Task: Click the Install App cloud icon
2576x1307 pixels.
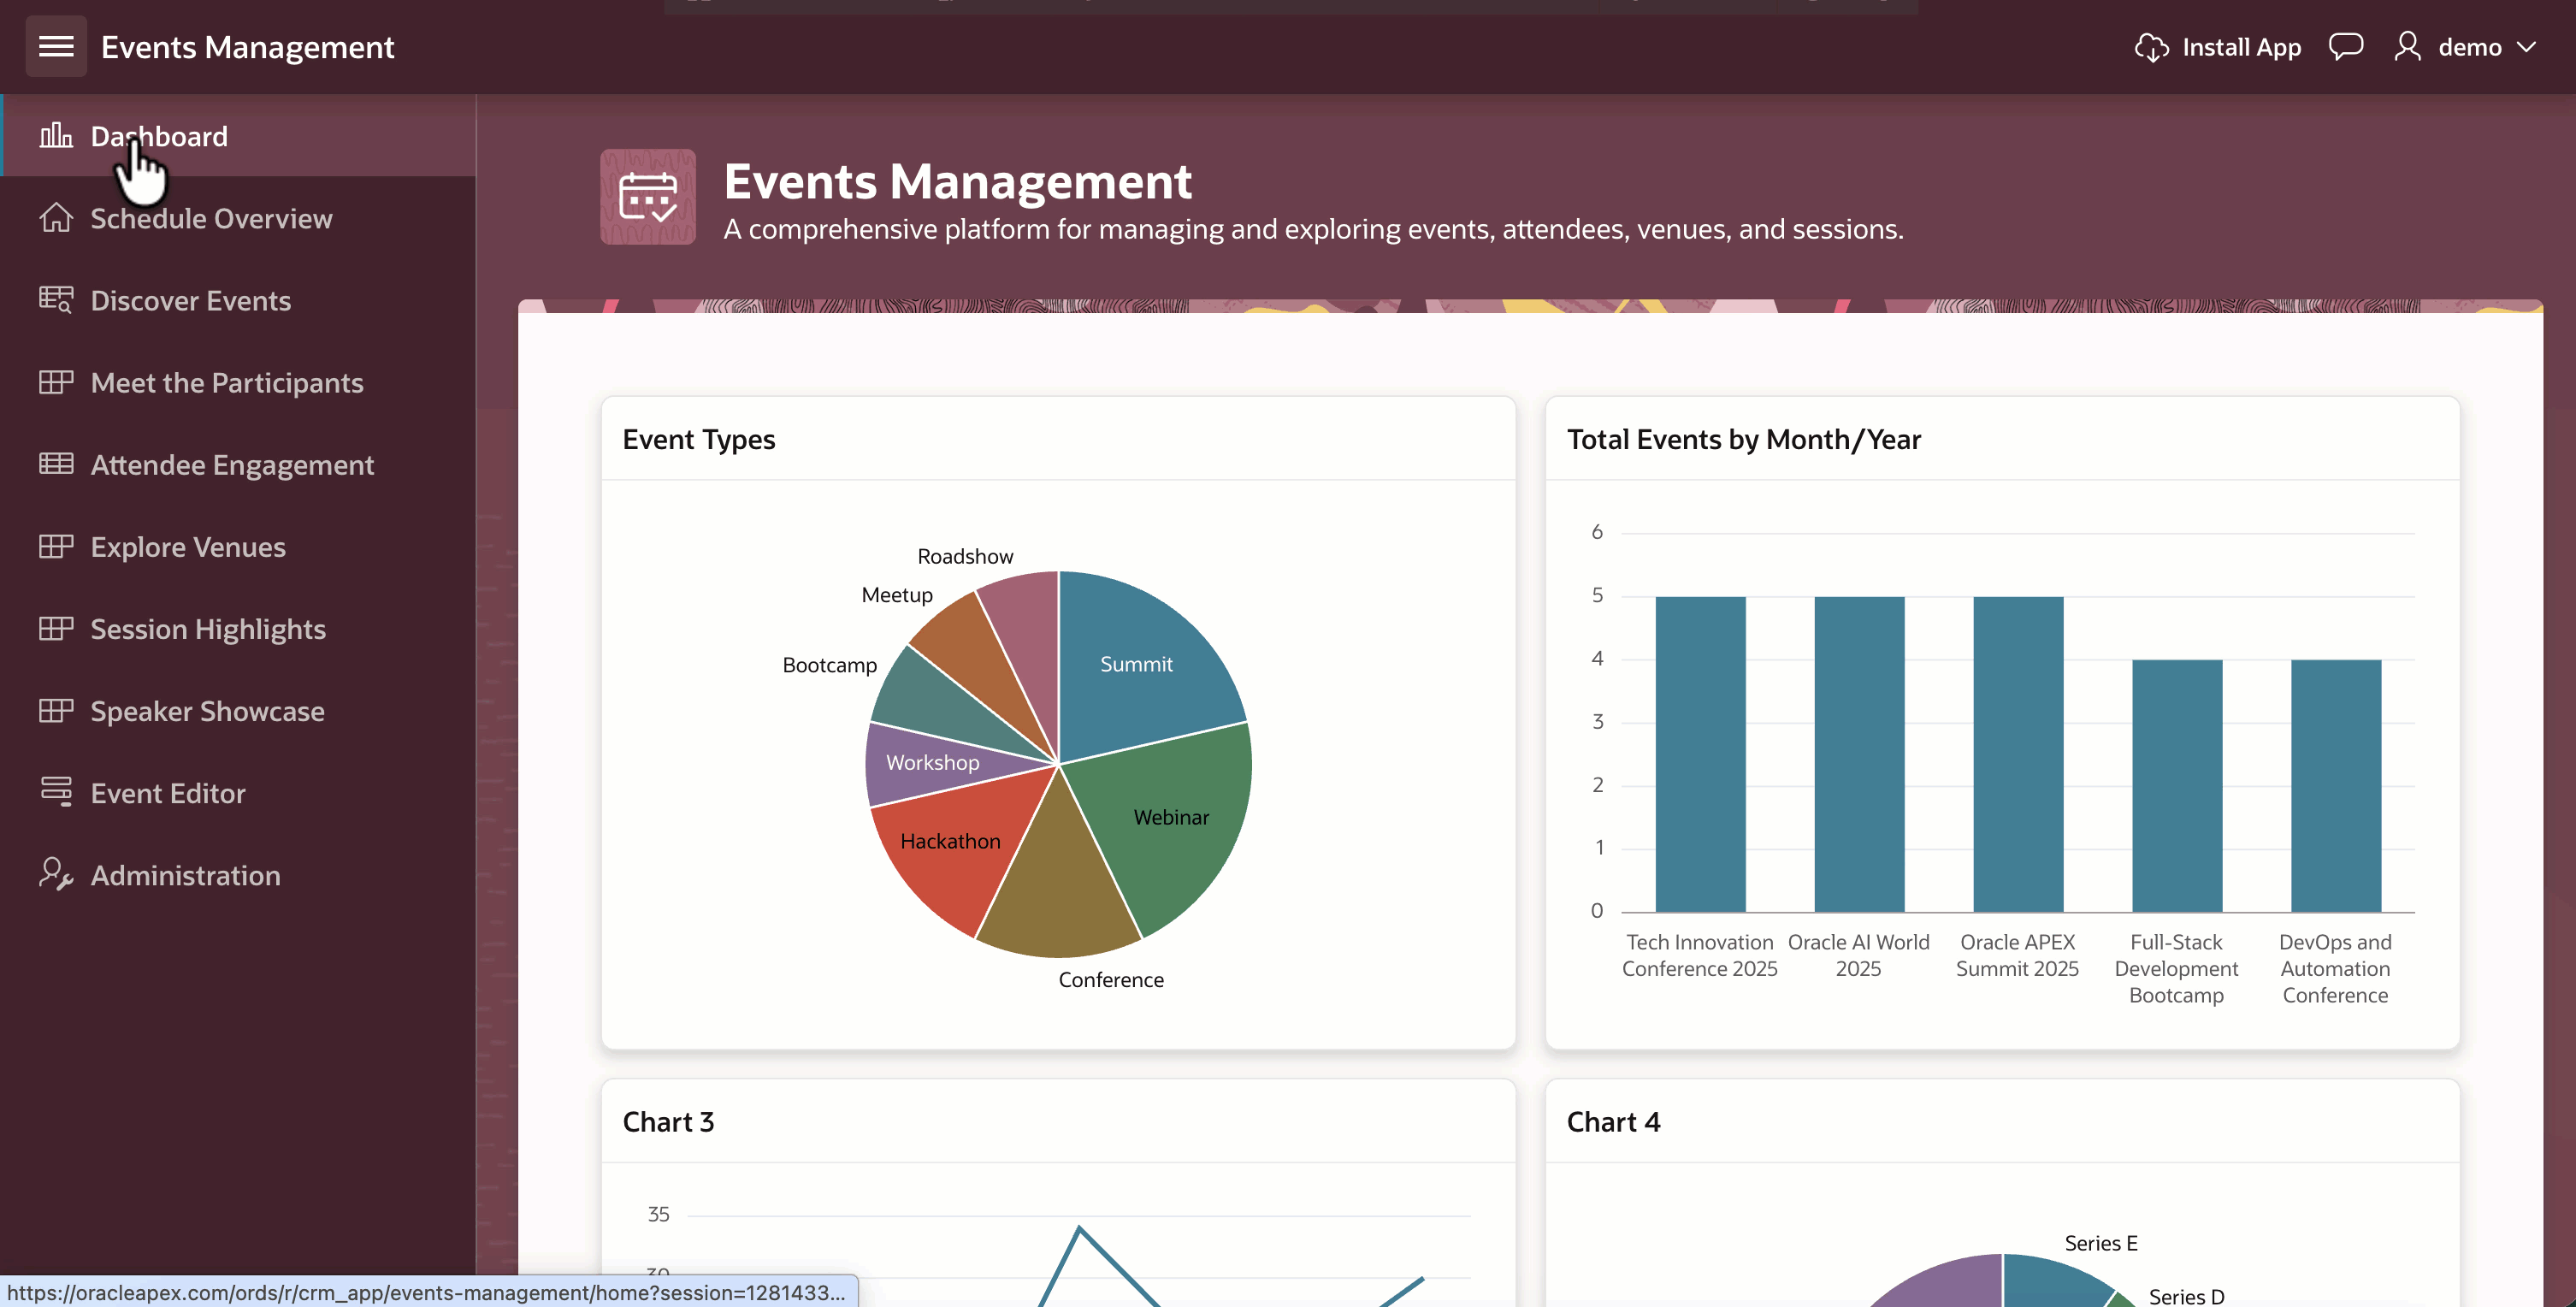Action: [x=2151, y=47]
